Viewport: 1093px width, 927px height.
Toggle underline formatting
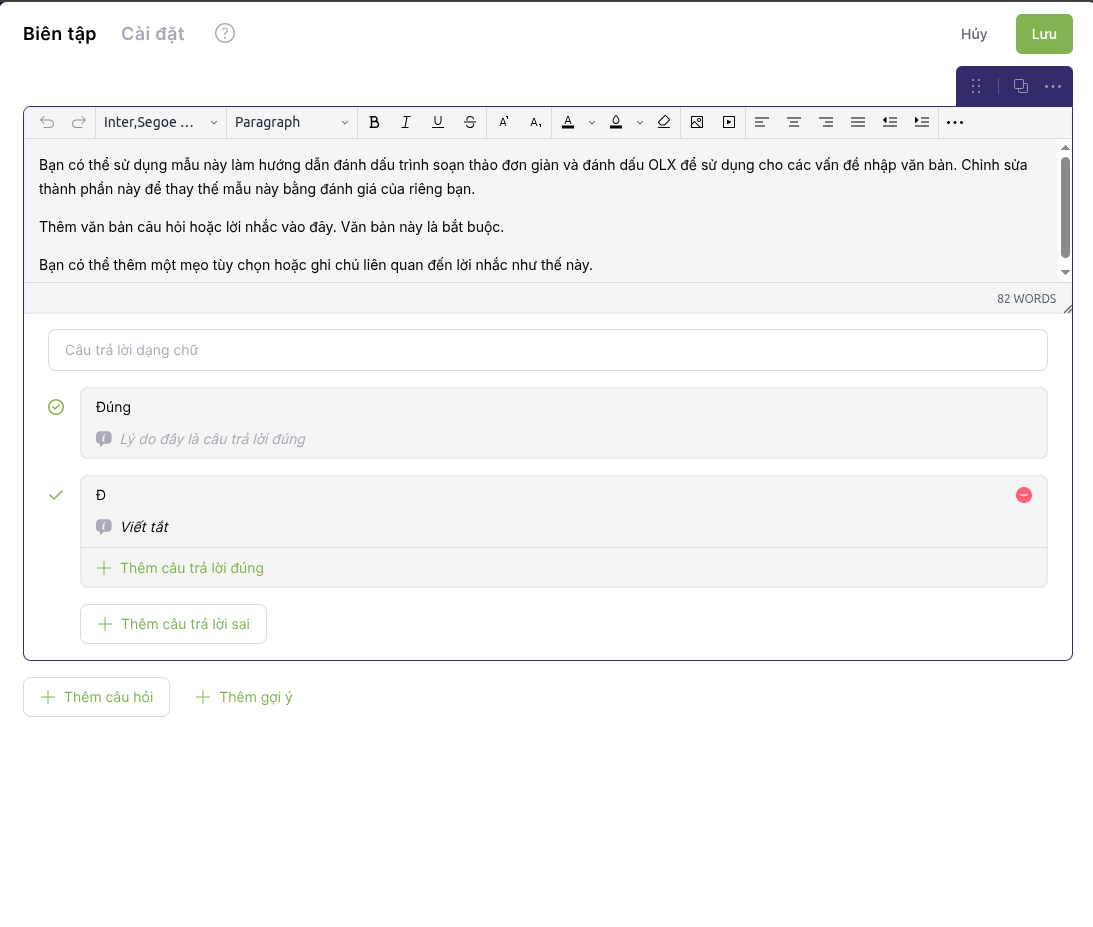click(438, 123)
